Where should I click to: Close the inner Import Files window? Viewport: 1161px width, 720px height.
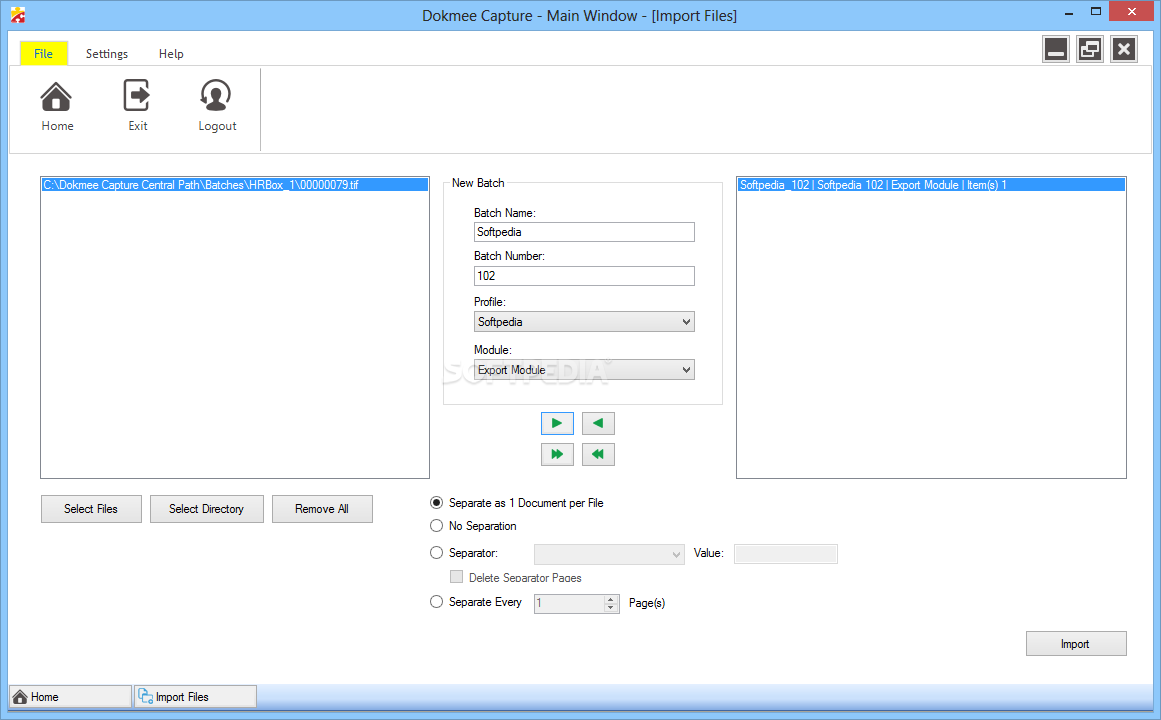point(1124,50)
